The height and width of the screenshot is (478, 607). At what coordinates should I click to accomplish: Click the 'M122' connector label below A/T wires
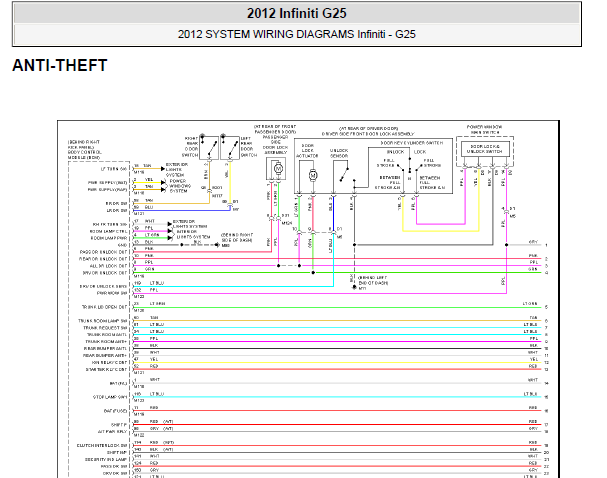coord(139,435)
